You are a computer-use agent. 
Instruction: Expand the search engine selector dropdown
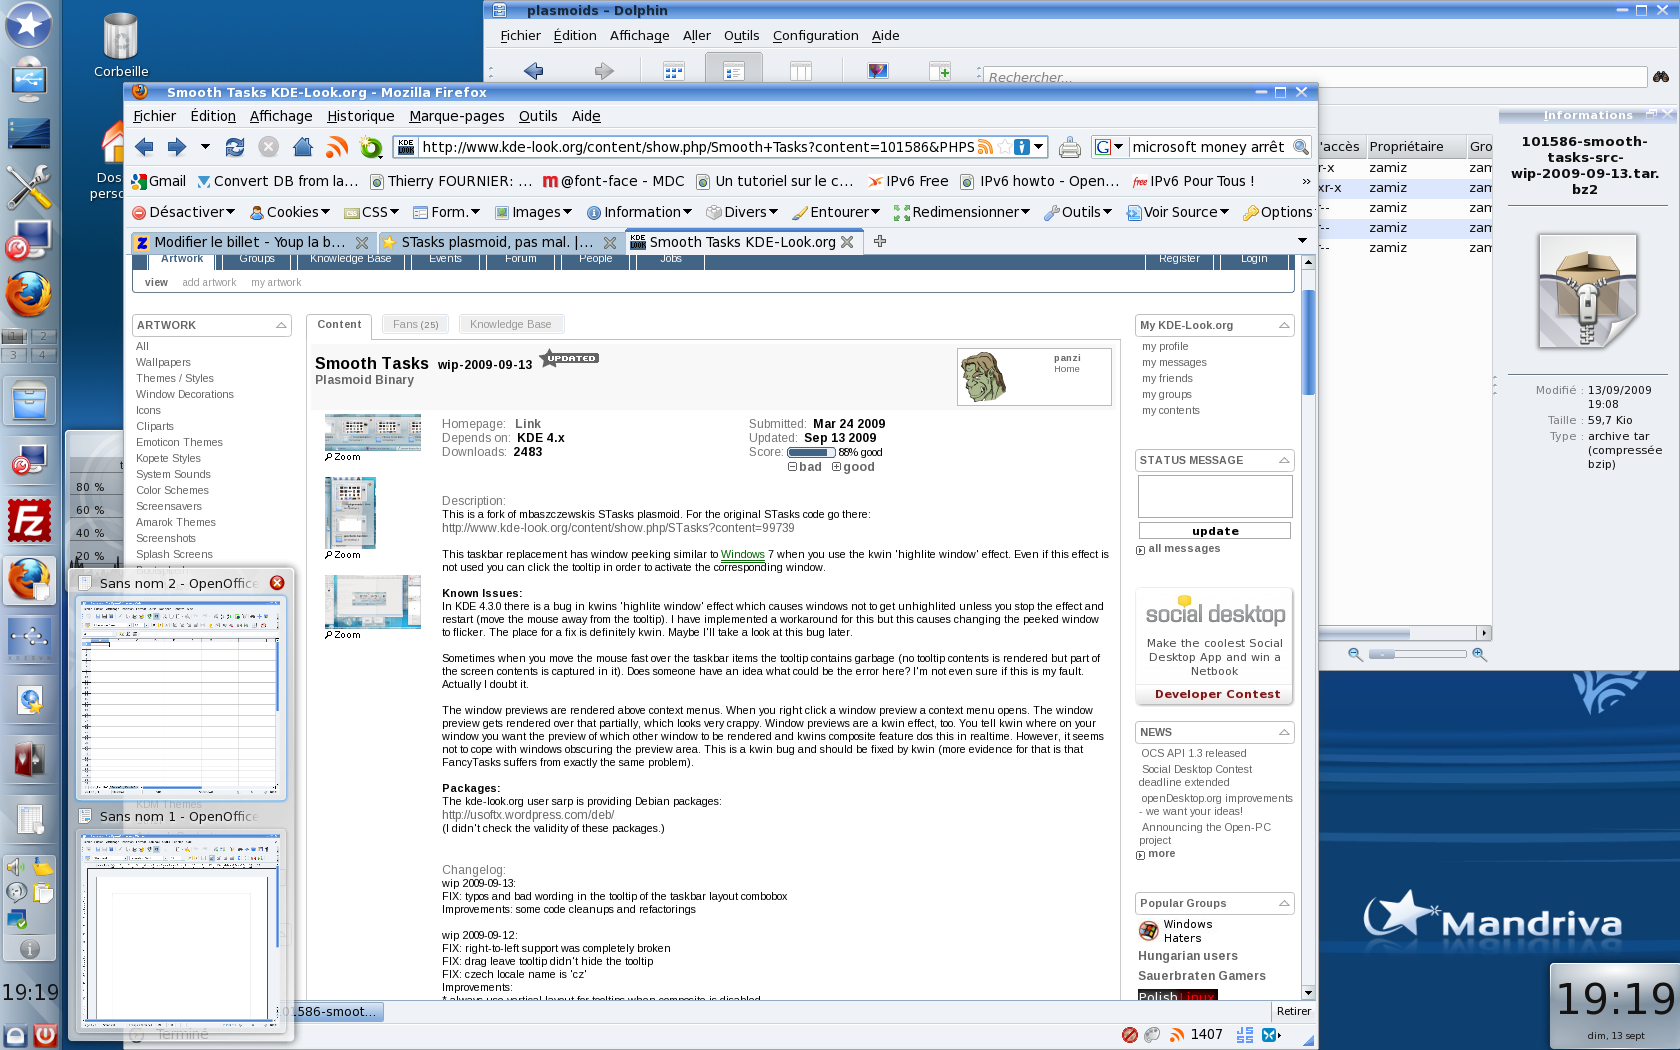coord(1109,147)
